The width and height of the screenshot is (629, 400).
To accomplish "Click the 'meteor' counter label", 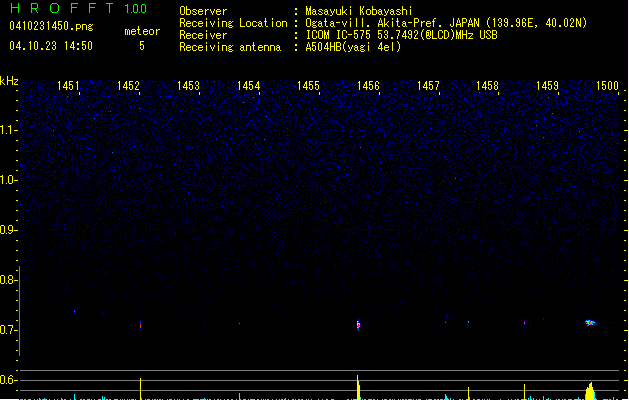I will click(142, 31).
